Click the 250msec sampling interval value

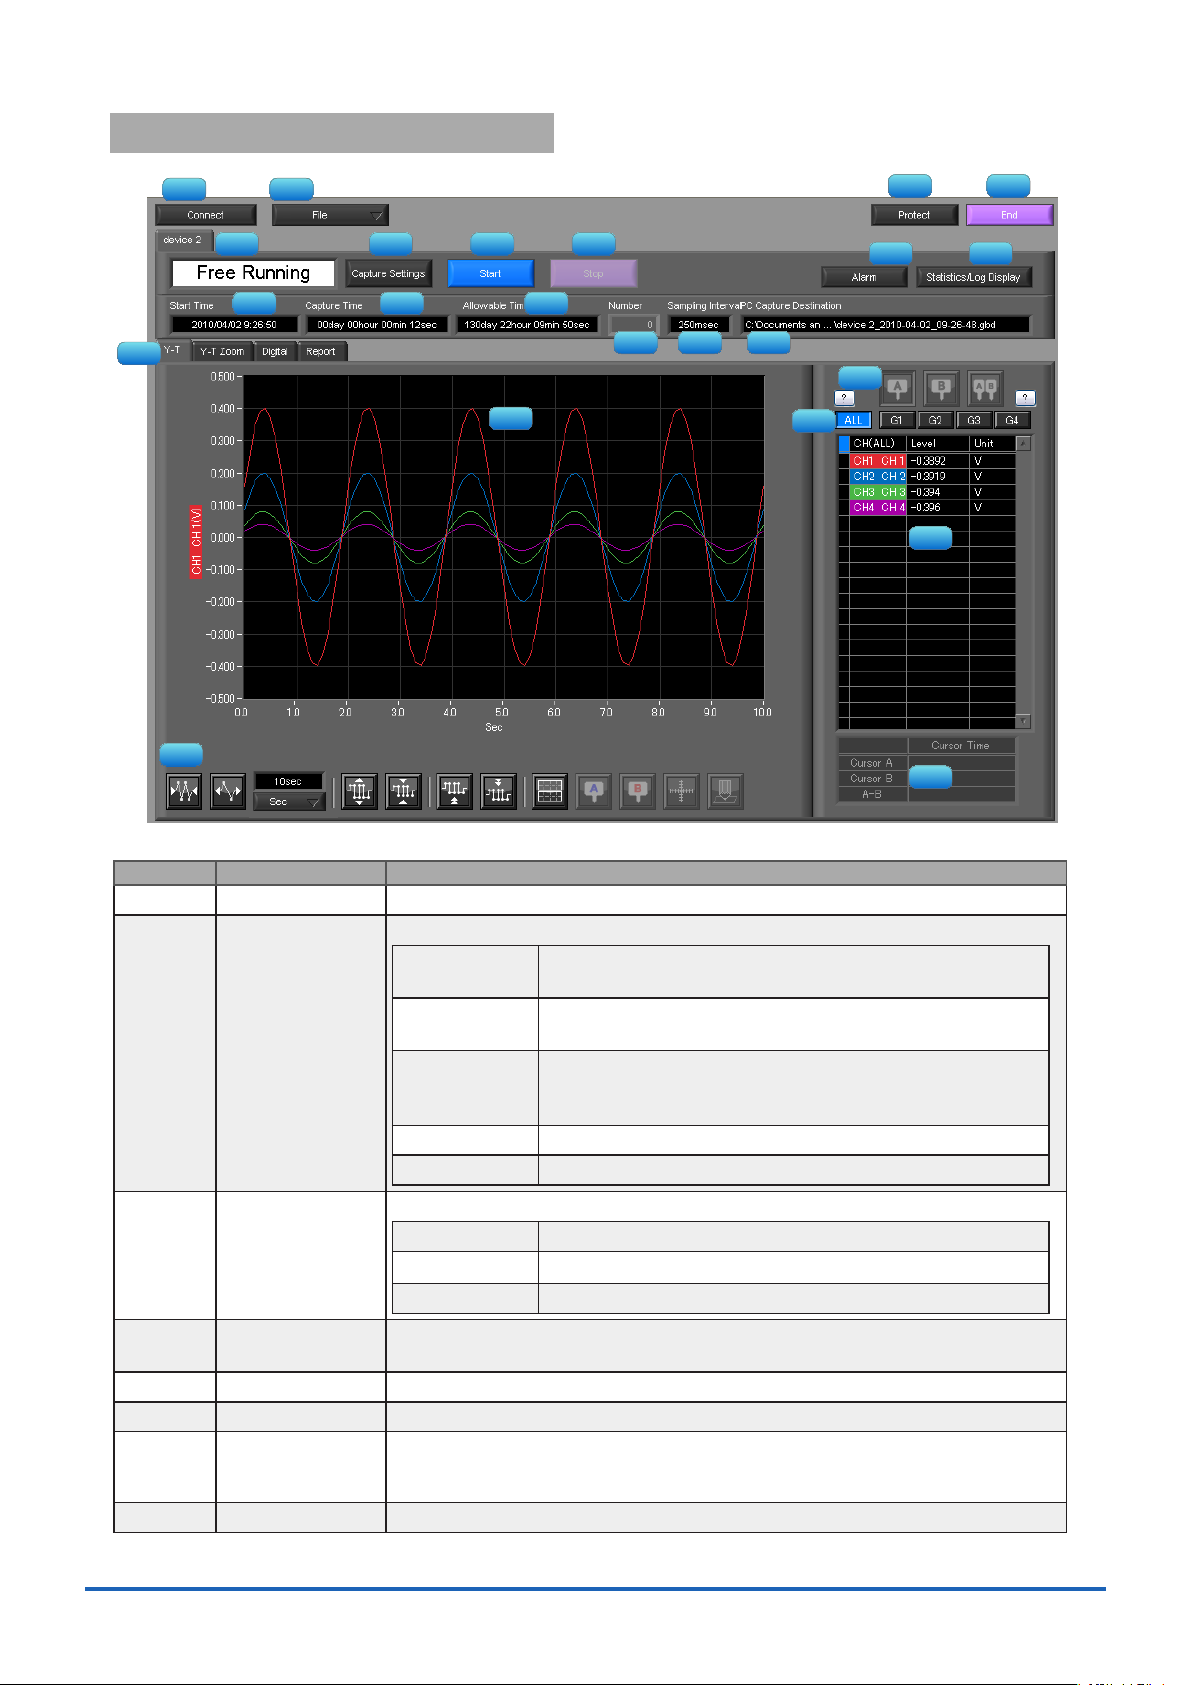point(699,324)
